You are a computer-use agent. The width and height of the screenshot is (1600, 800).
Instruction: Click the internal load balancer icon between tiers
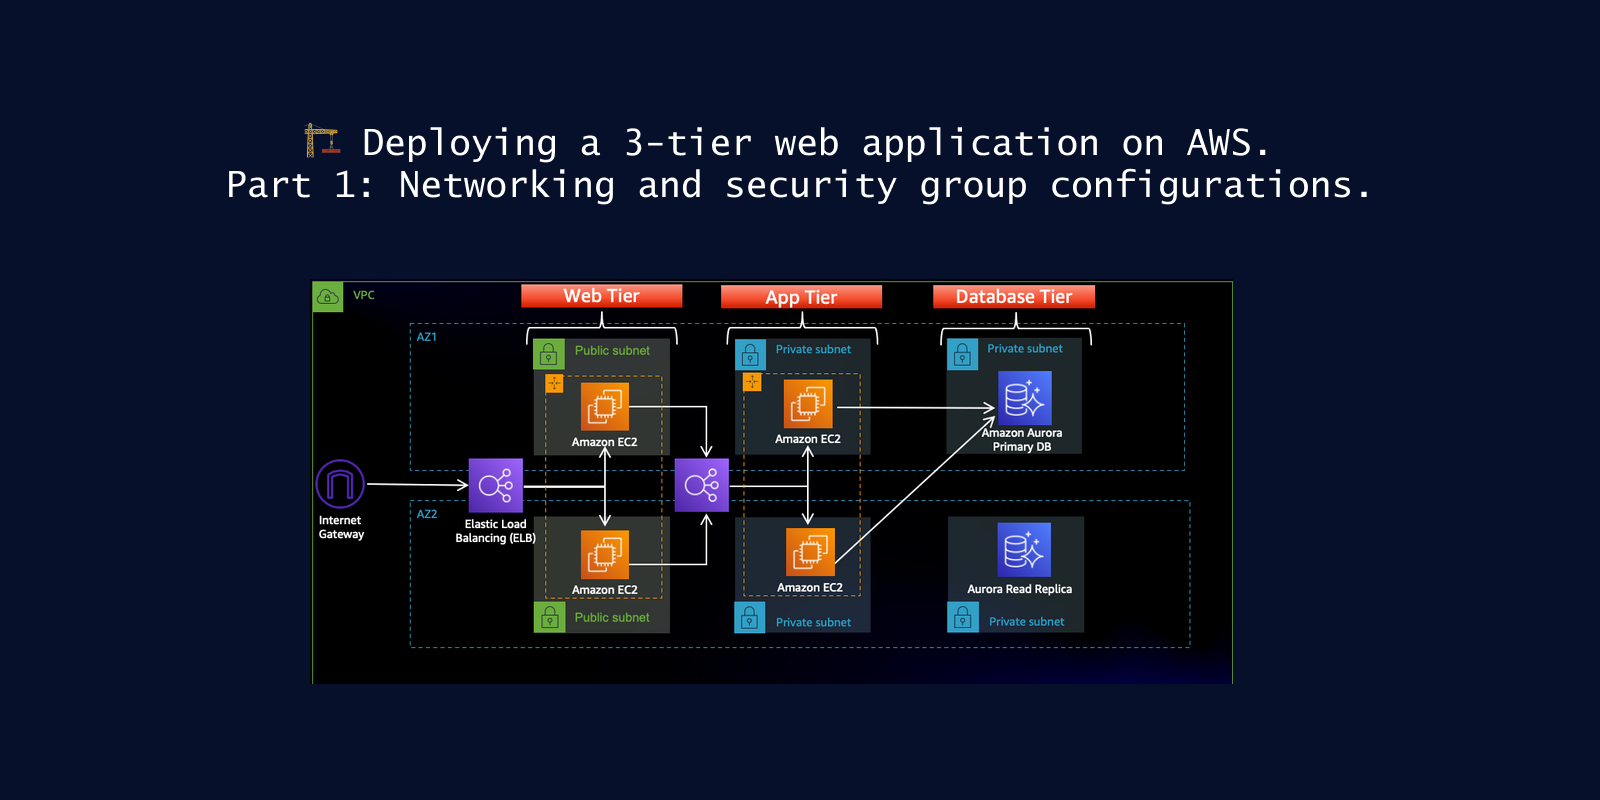pos(702,485)
